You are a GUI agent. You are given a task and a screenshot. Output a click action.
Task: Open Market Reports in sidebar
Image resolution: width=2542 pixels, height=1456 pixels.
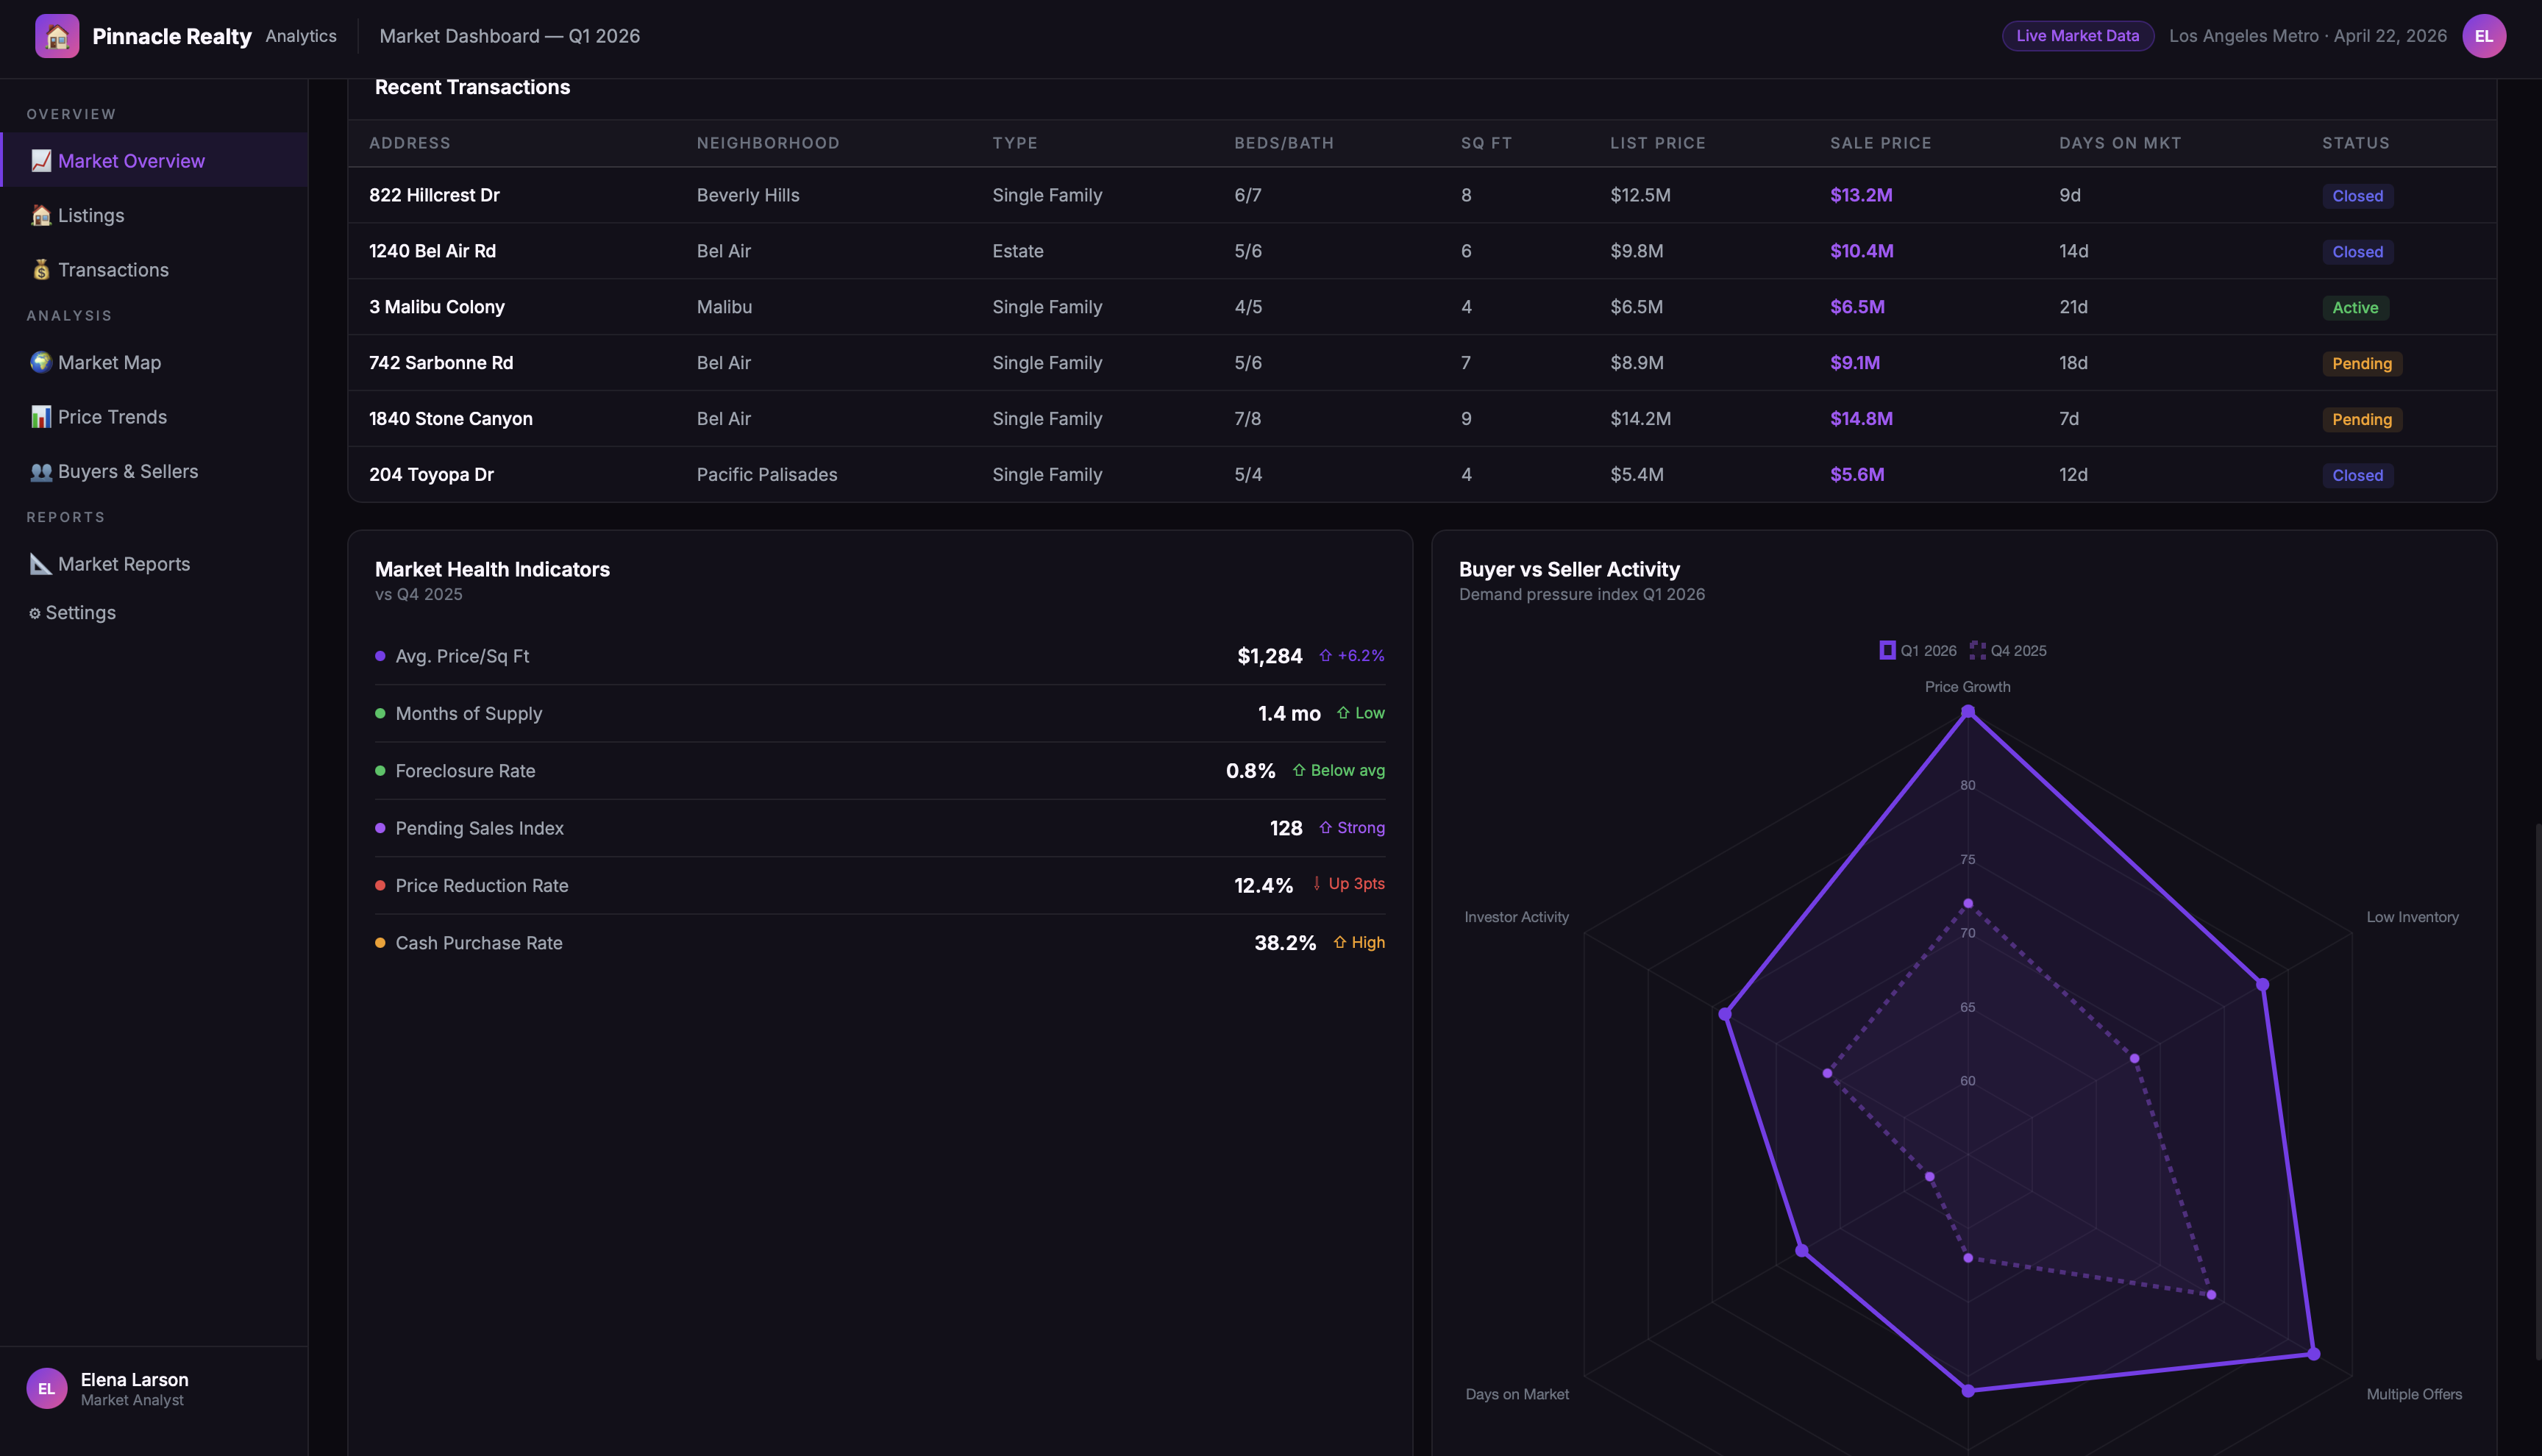tap(154, 564)
